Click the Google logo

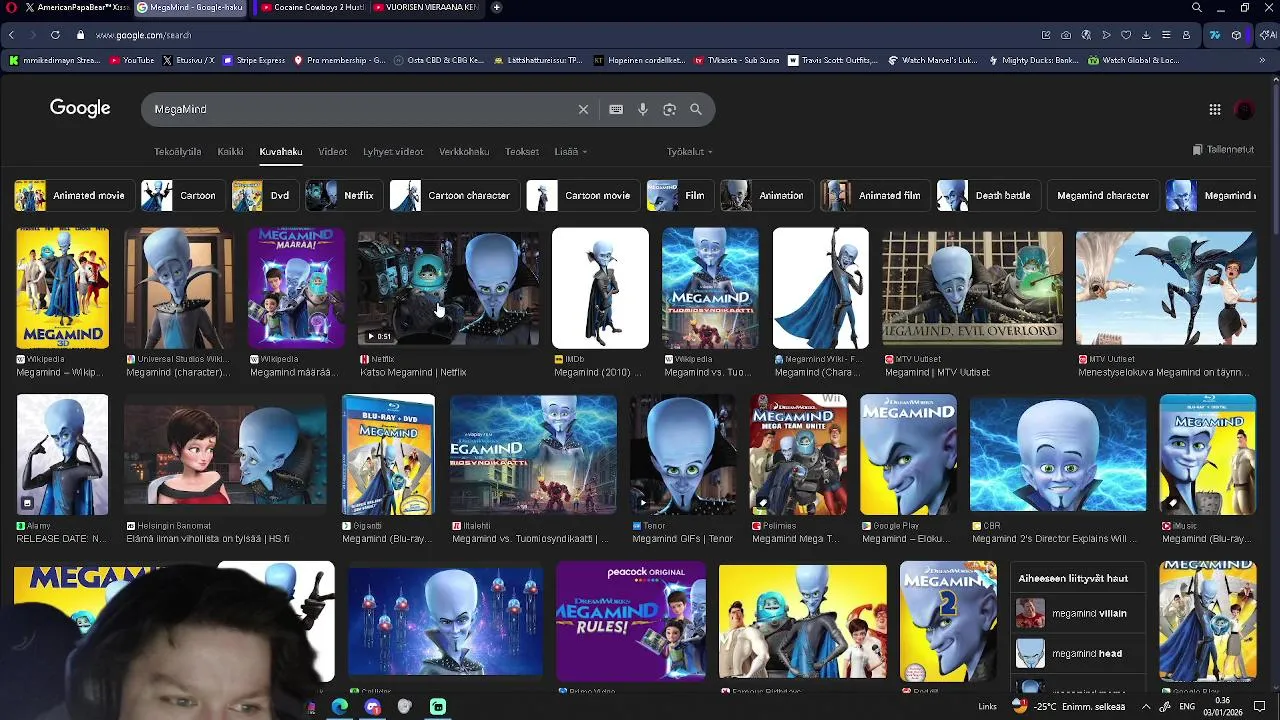[80, 108]
